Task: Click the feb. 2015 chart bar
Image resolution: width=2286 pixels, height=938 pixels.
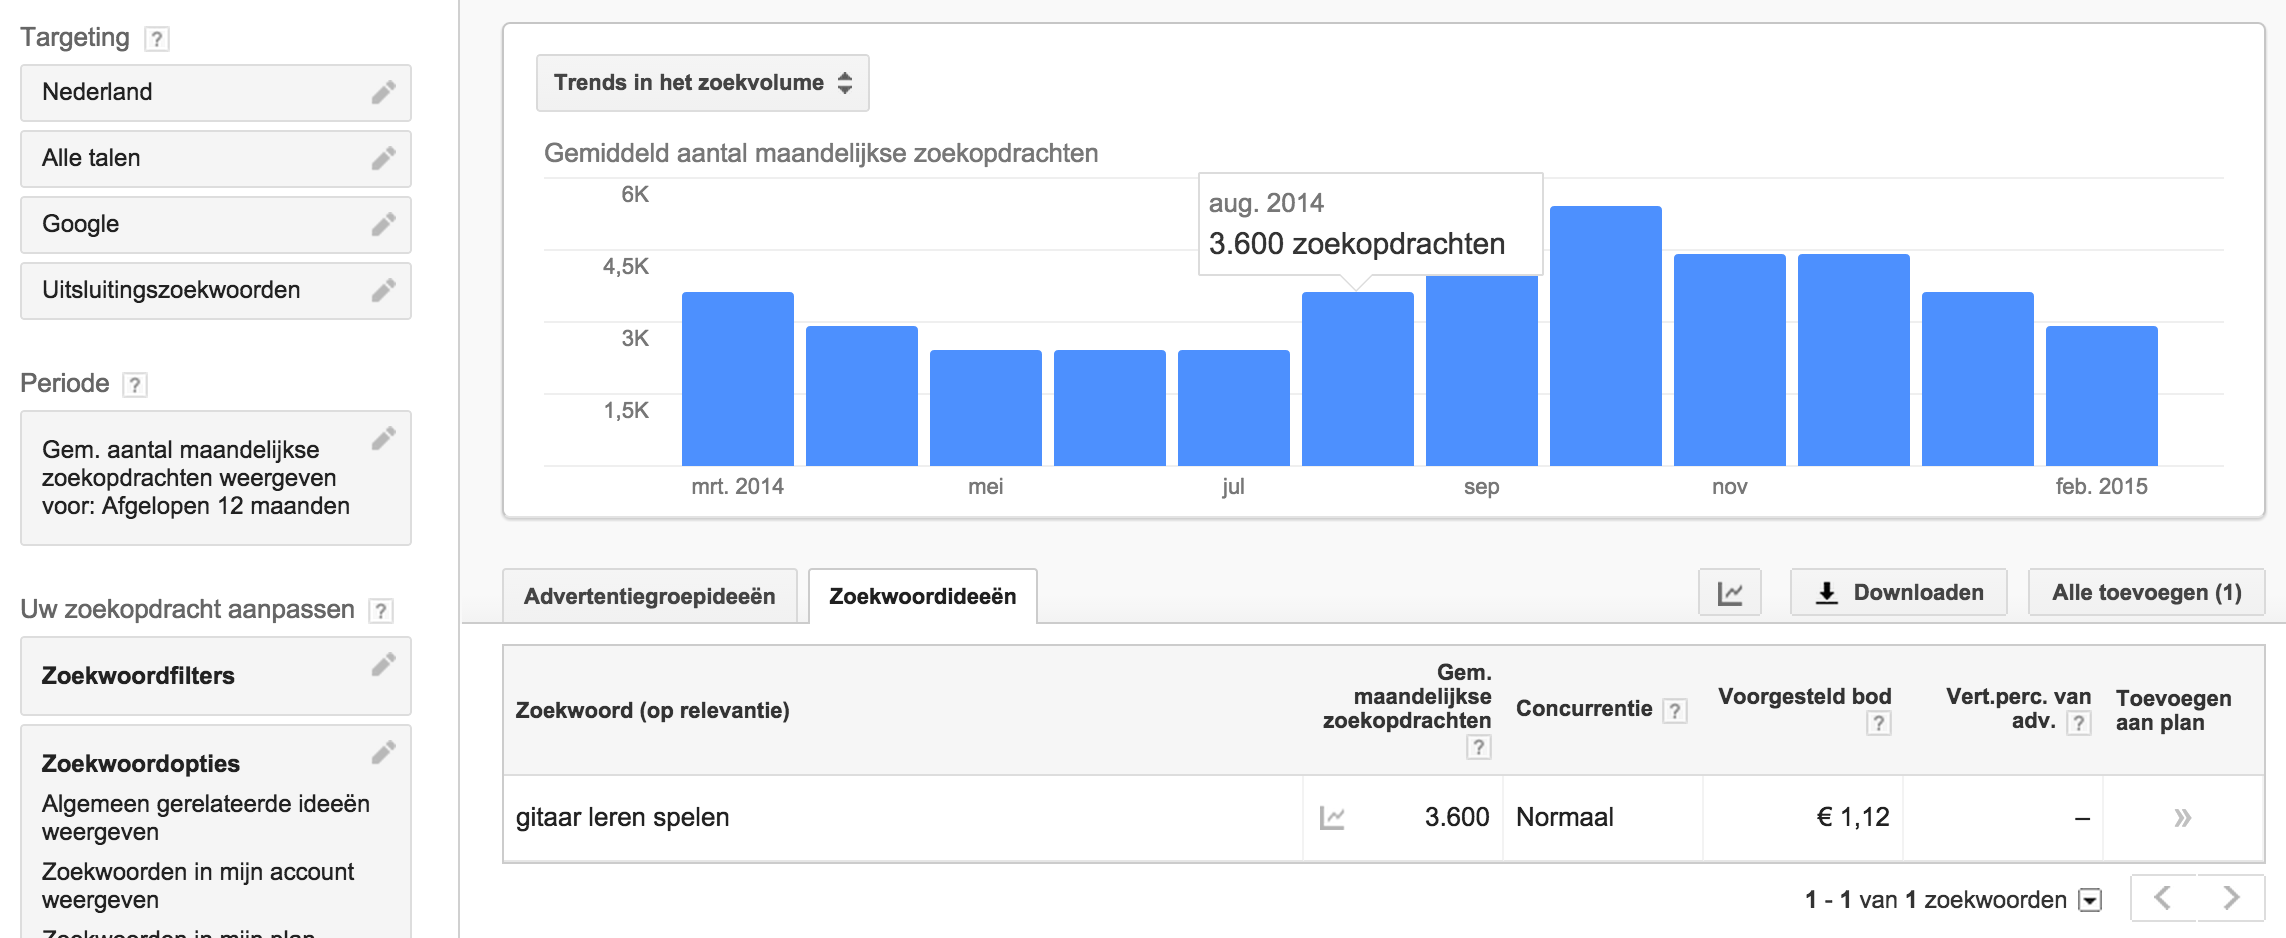Action: [x=2102, y=396]
